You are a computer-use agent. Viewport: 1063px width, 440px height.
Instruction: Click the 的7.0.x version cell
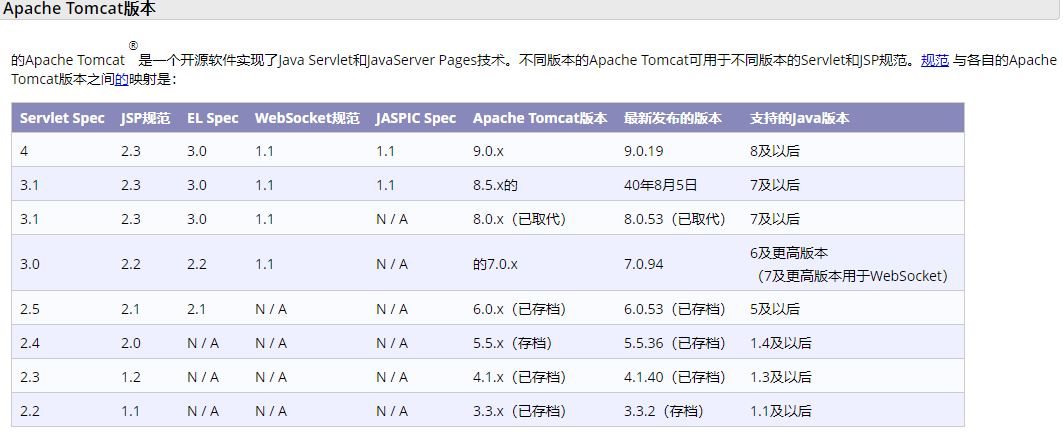click(496, 264)
